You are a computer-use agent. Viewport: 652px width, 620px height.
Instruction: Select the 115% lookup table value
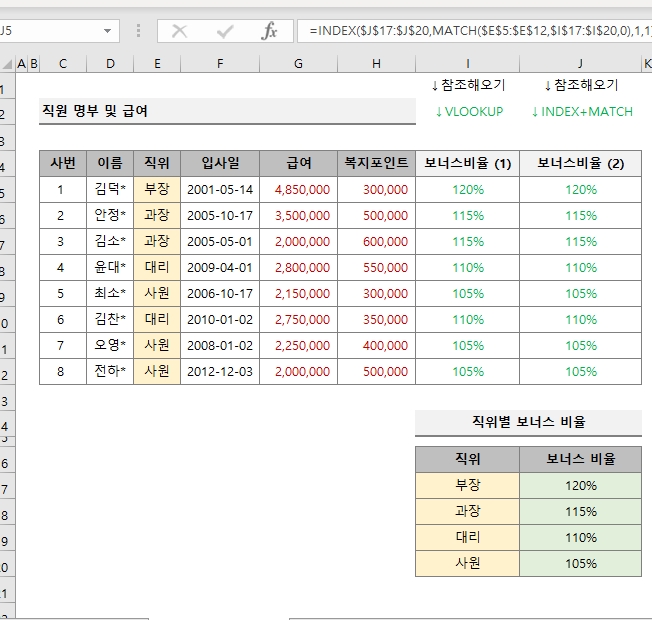click(x=580, y=511)
